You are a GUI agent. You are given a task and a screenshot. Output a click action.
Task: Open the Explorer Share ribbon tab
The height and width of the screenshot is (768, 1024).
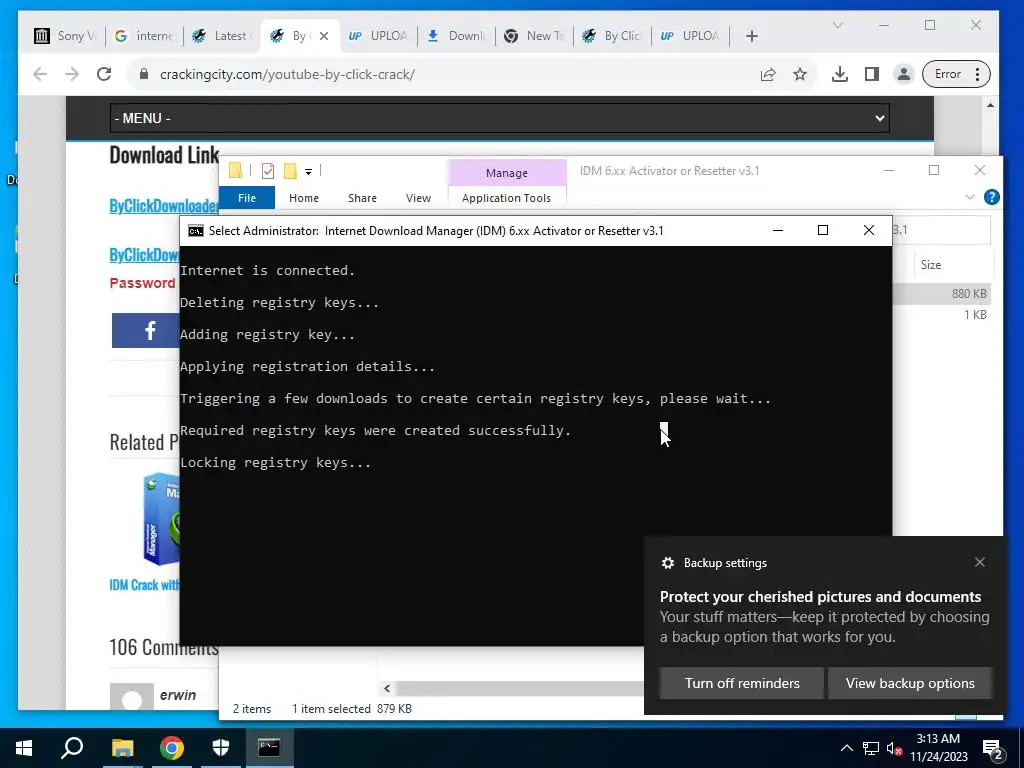[362, 198]
